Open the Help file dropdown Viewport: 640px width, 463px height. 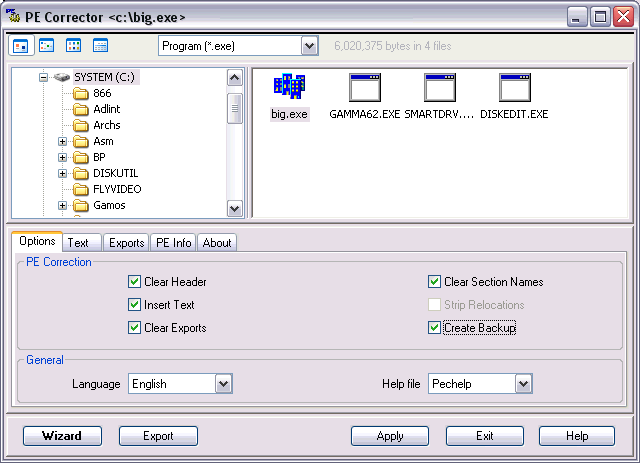pos(524,384)
